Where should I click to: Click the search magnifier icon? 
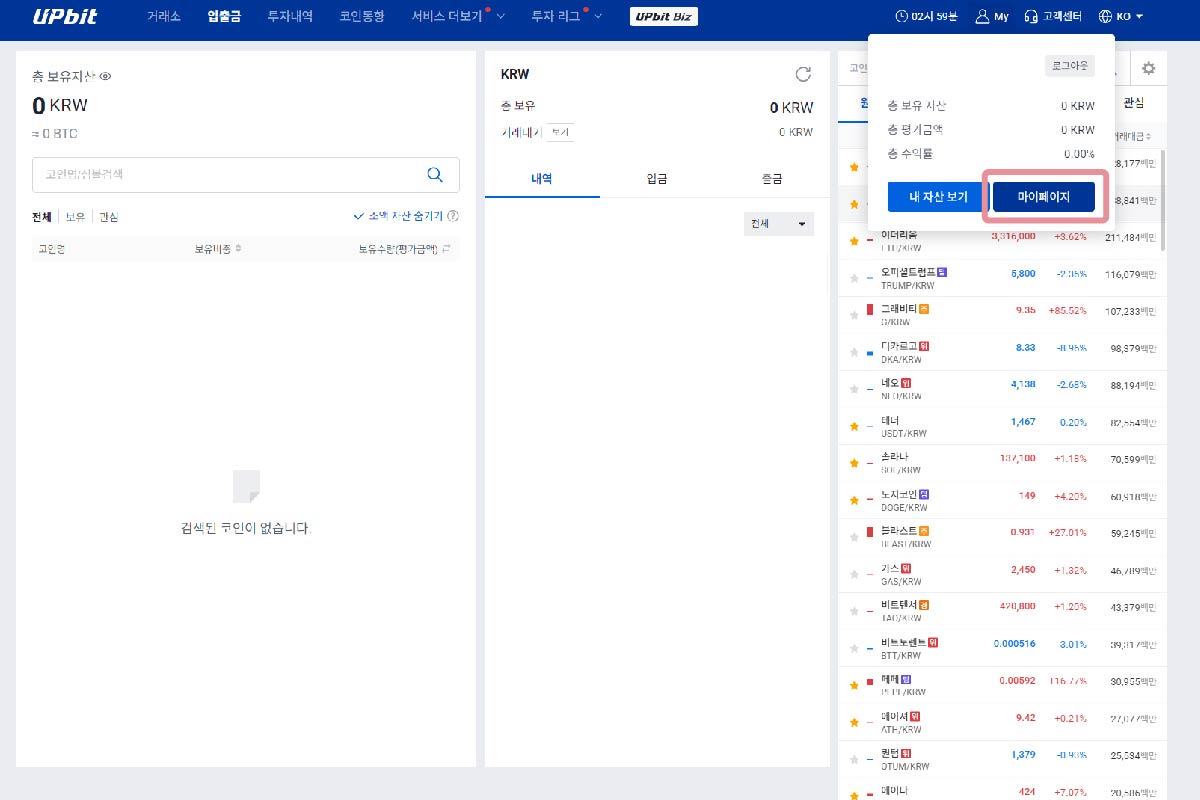[x=435, y=175]
